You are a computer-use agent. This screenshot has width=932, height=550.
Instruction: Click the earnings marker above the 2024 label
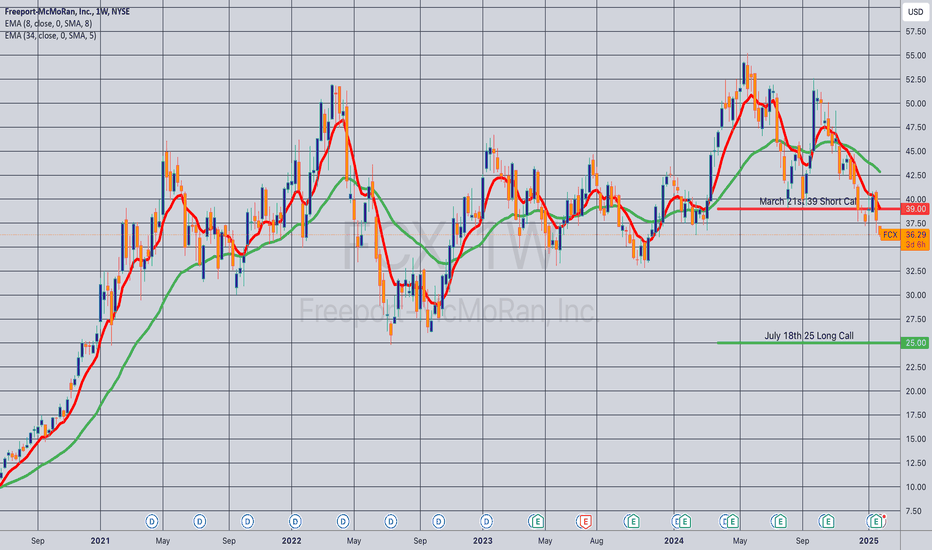click(684, 521)
